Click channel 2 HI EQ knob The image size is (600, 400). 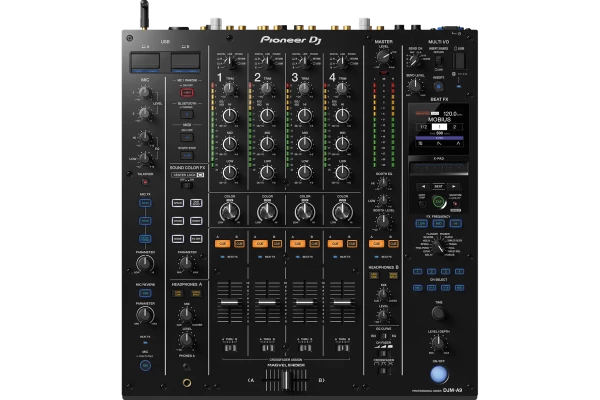[x=267, y=116]
